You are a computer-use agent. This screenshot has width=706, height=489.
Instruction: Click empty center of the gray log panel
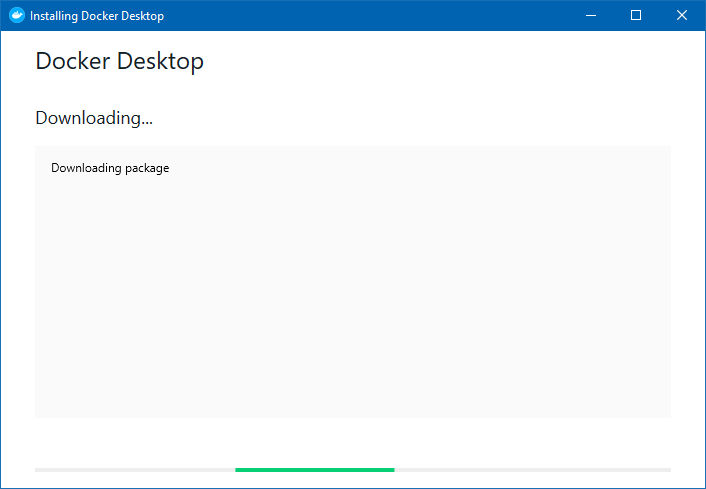pyautogui.click(x=353, y=293)
